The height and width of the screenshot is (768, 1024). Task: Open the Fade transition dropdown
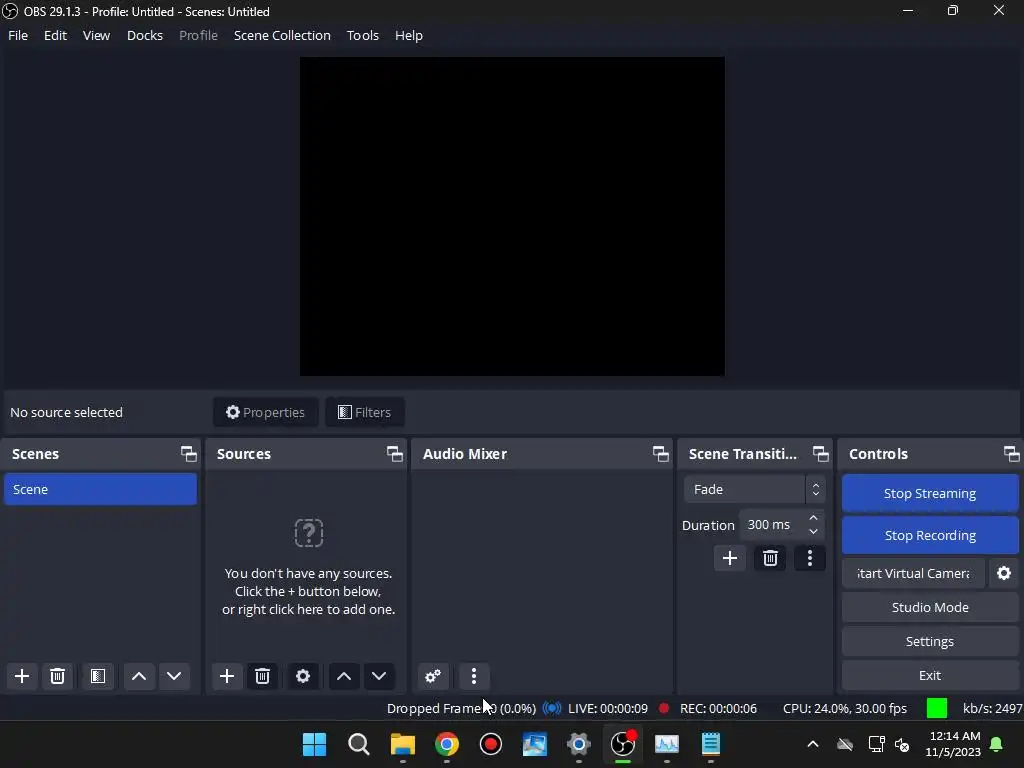(754, 489)
